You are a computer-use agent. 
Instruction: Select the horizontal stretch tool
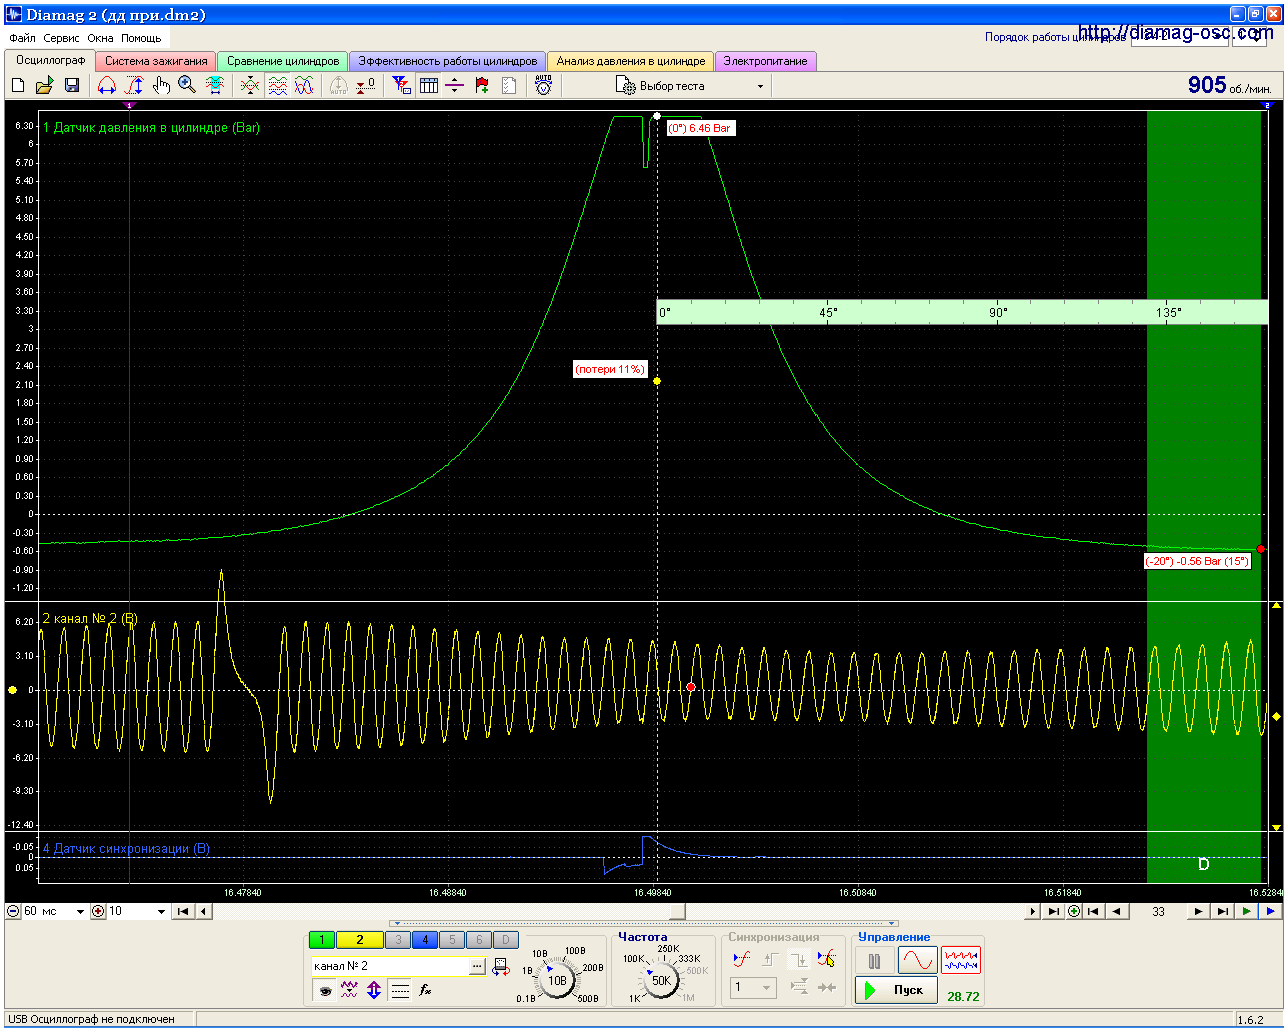coord(107,86)
